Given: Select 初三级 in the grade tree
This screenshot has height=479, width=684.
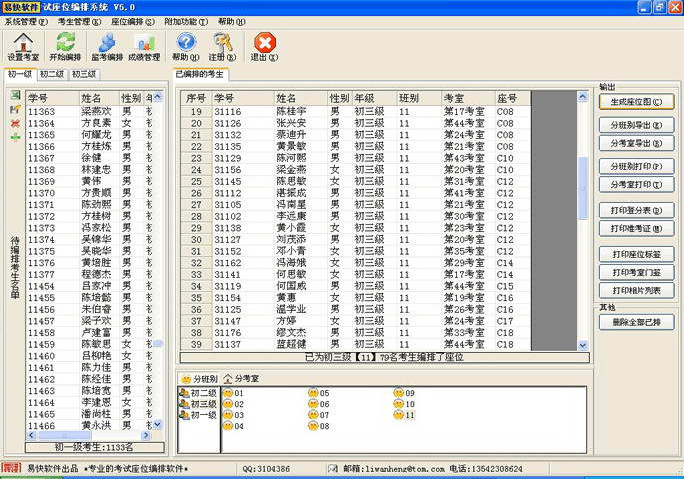Looking at the screenshot, I should click(x=202, y=404).
